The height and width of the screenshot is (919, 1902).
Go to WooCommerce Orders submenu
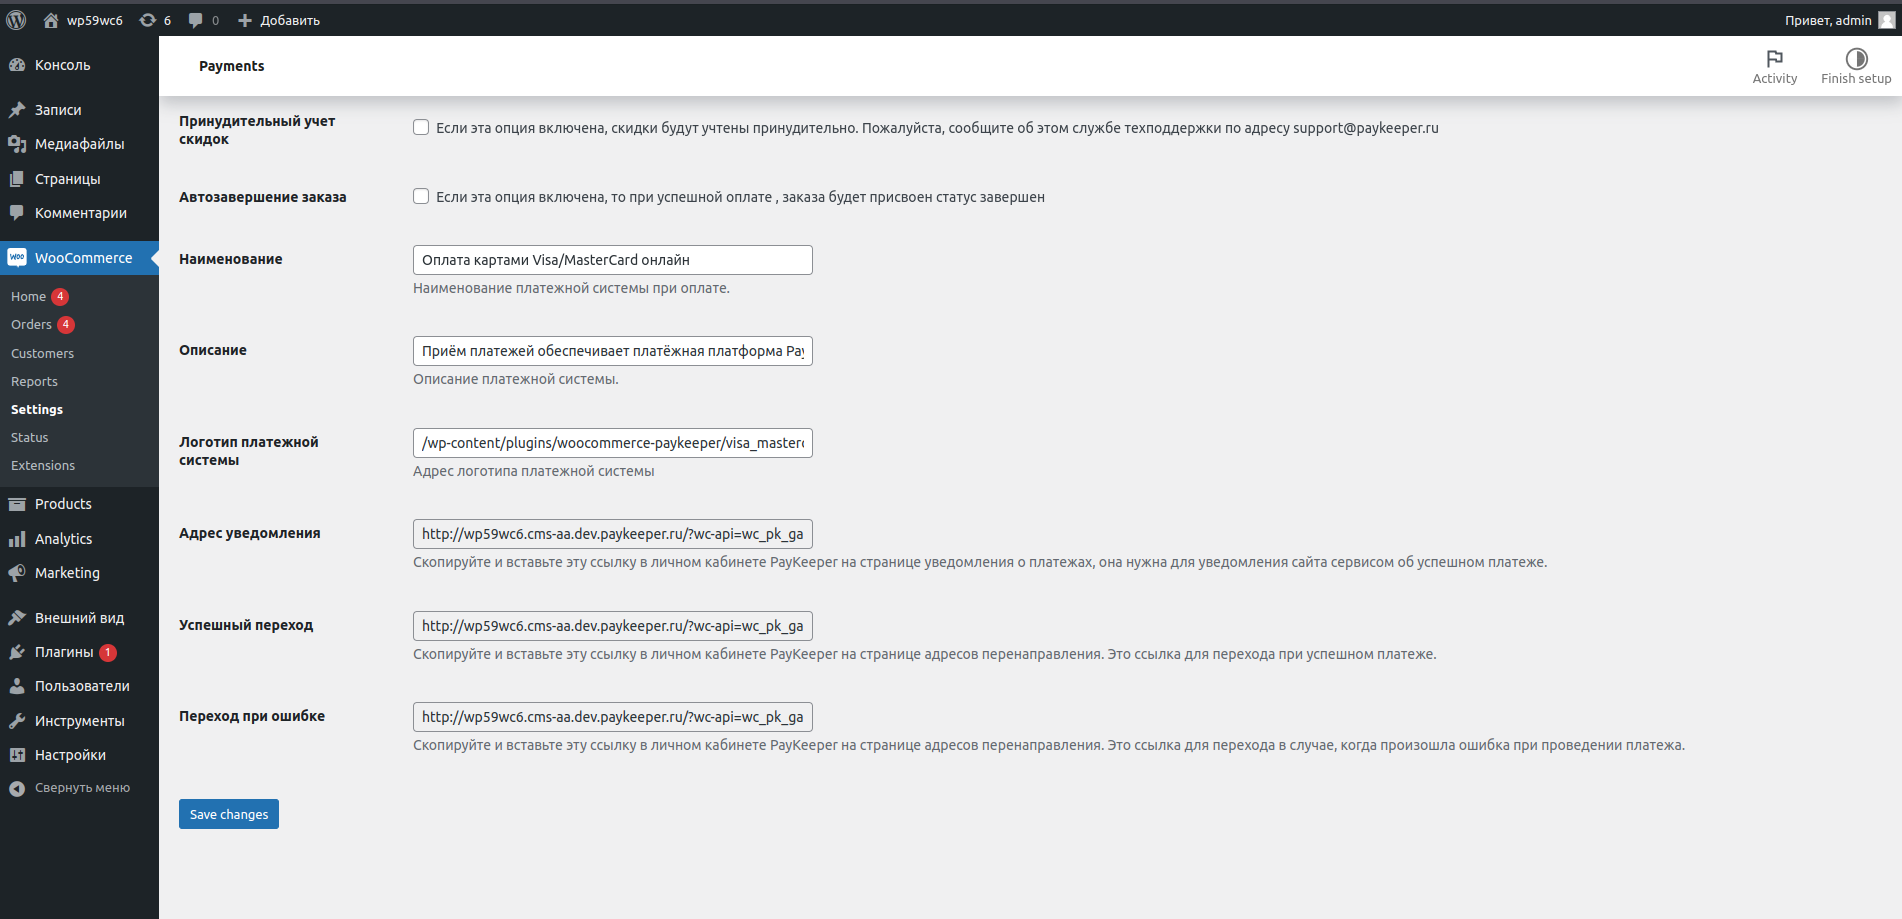[31, 325]
